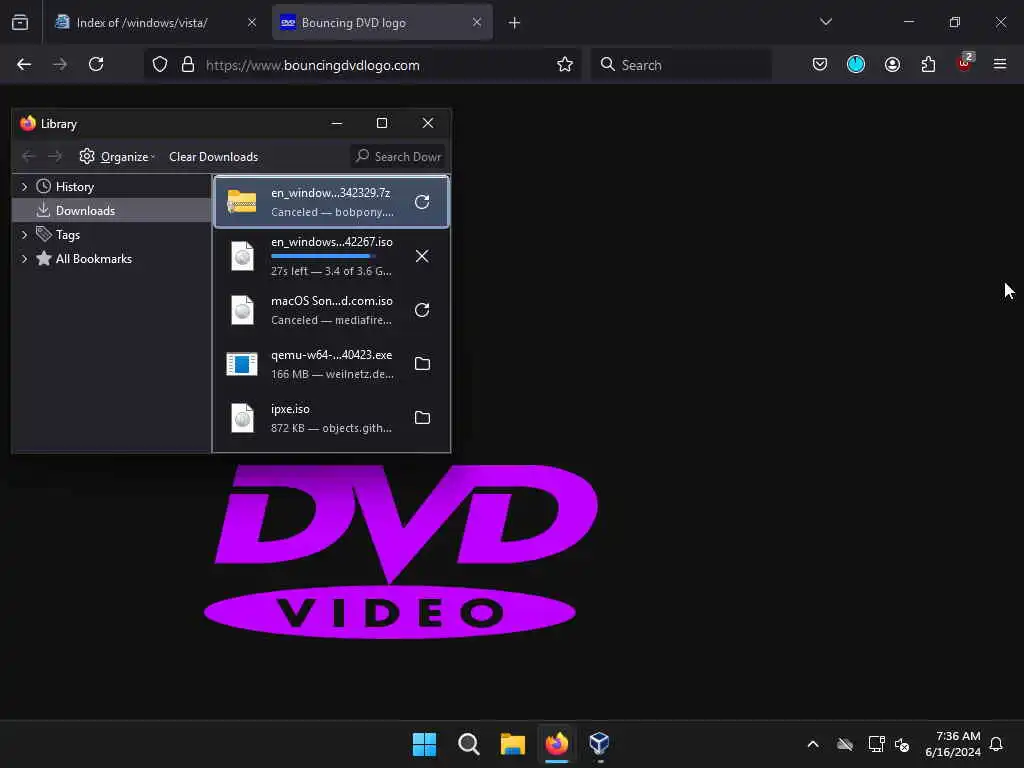Select the ipxe.iso download entry
1024x768 pixels.
[331, 418]
